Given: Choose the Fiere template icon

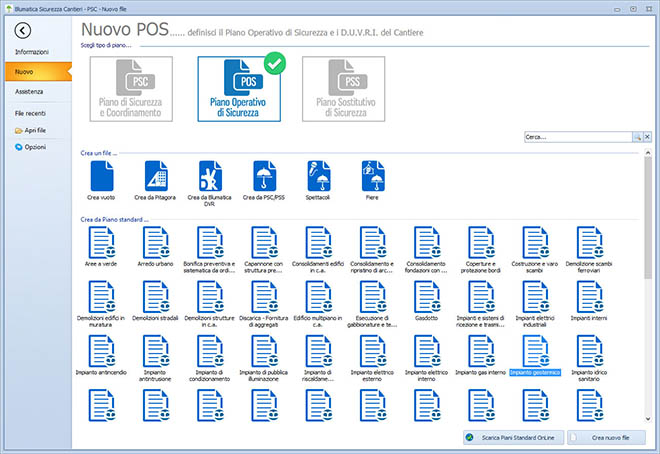Looking at the screenshot, I should coord(374,176).
